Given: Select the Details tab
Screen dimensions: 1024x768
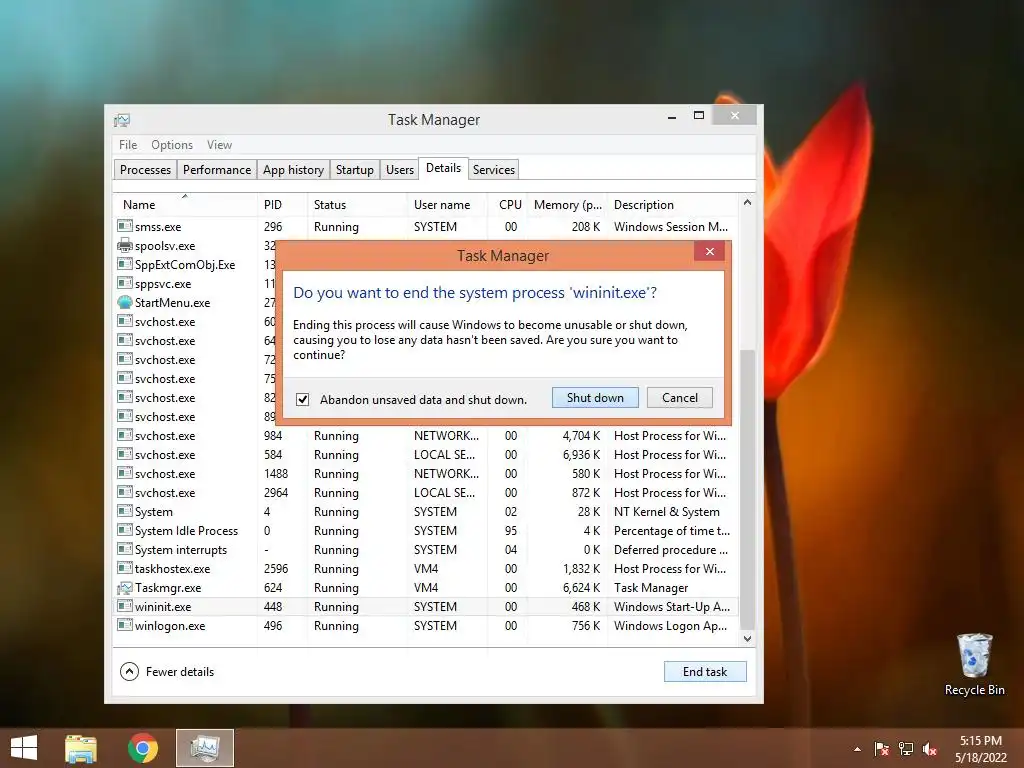Looking at the screenshot, I should [443, 168].
